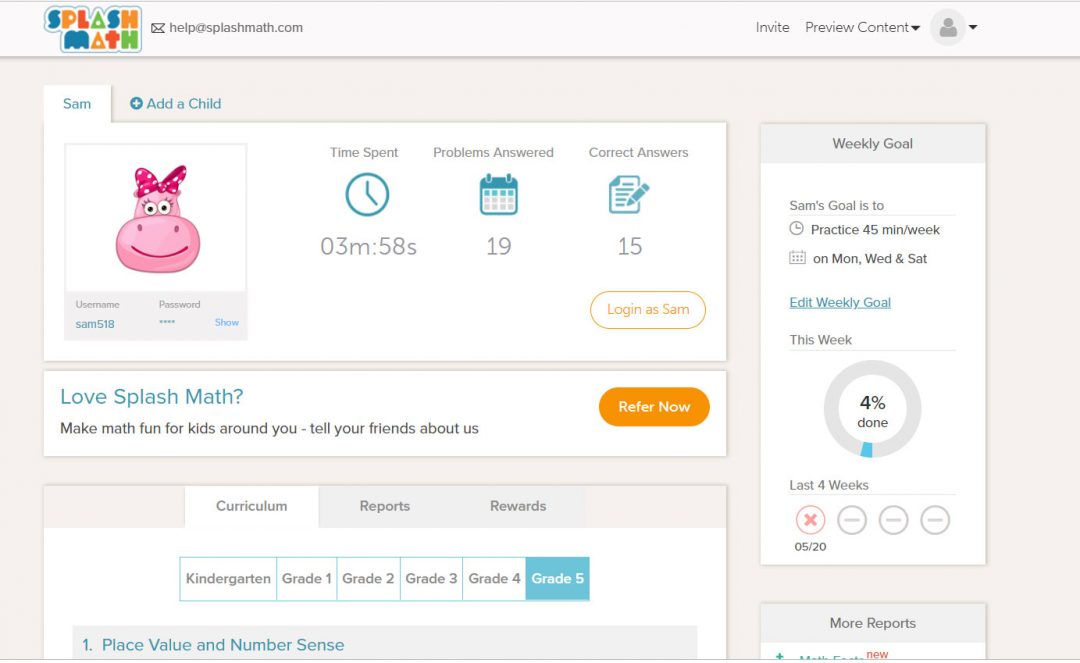Click the pink hippo avatar picture
Viewport: 1080px width, 663px height.
coord(157,220)
